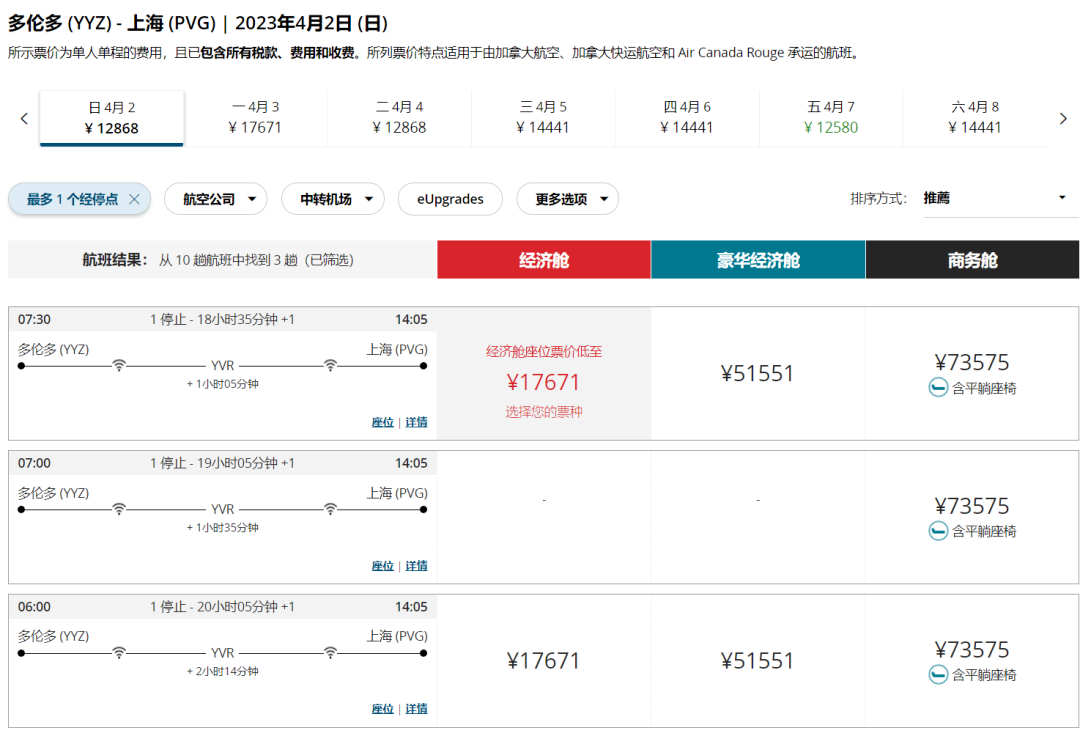The height and width of the screenshot is (736, 1080).
Task: Click lie-flat seat icon on 06:00 flight
Action: click(x=938, y=675)
